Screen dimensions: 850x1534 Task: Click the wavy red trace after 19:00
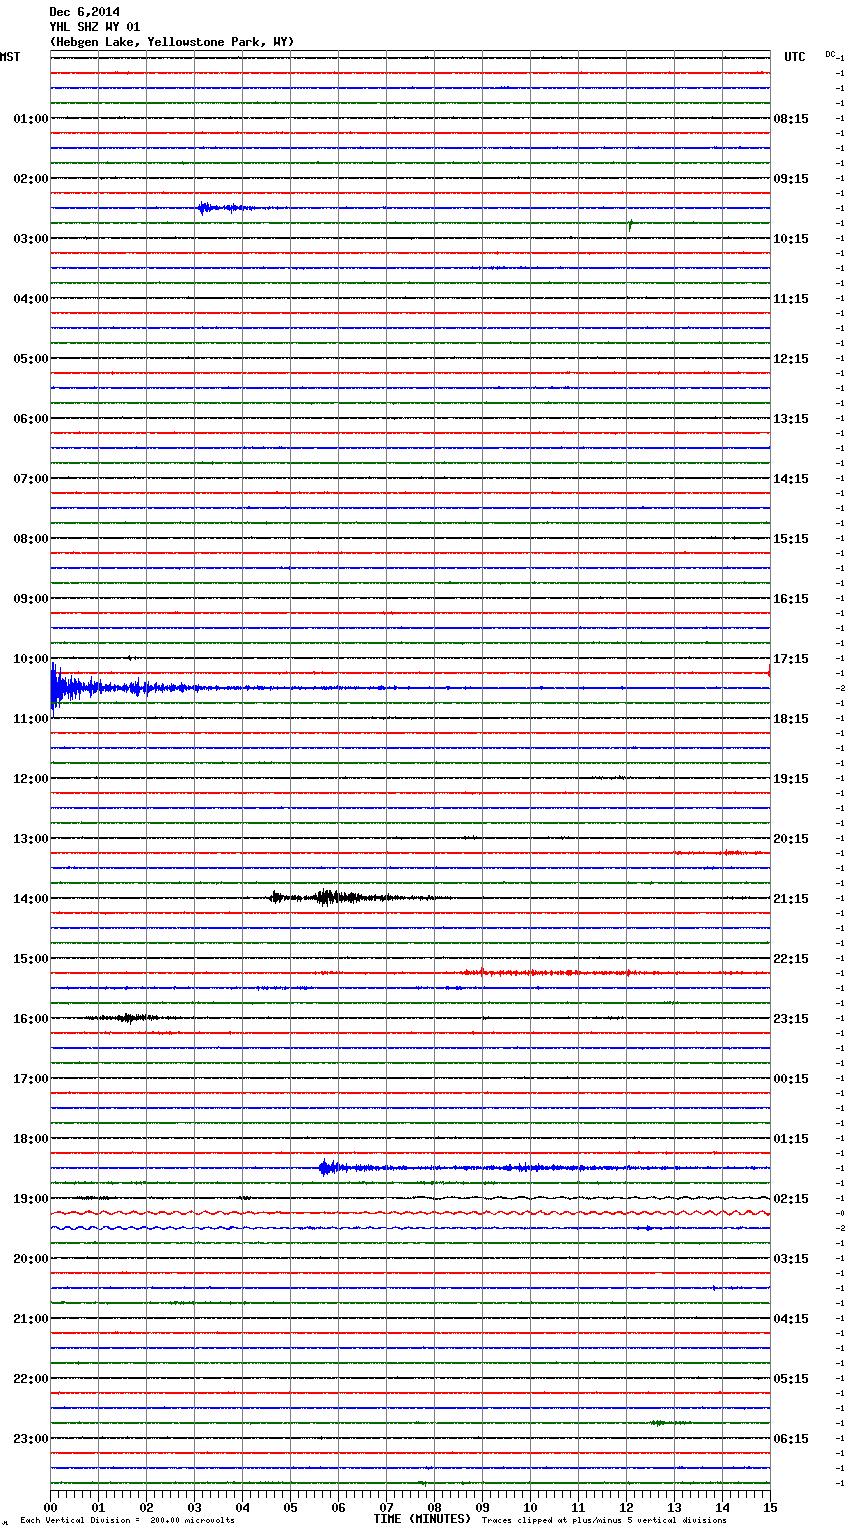click(410, 1212)
